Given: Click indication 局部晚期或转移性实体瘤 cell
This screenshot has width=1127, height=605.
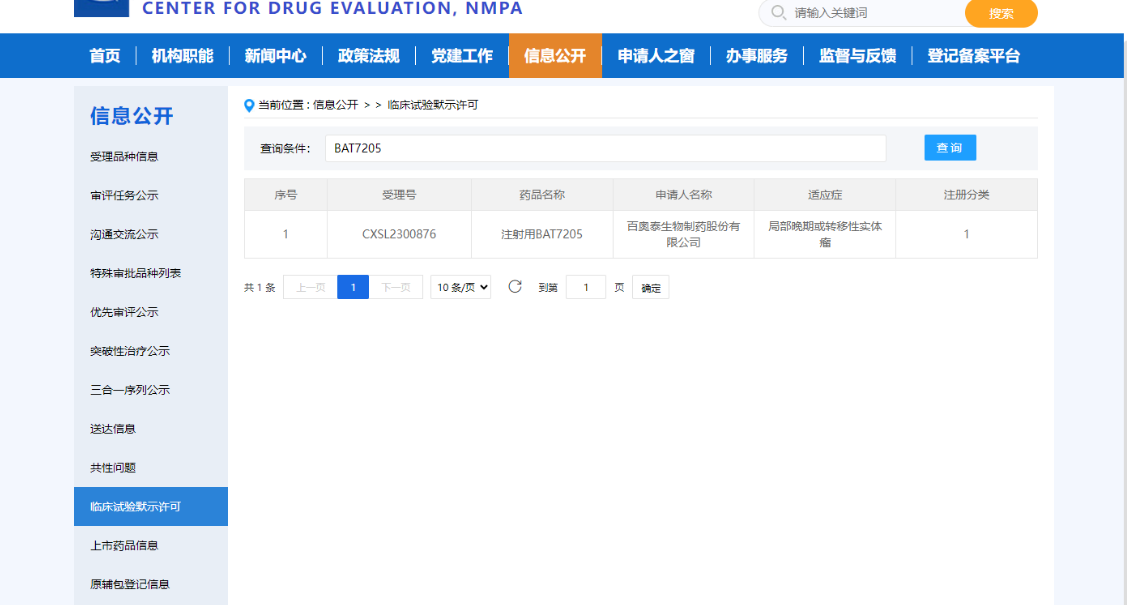Looking at the screenshot, I should [824, 234].
